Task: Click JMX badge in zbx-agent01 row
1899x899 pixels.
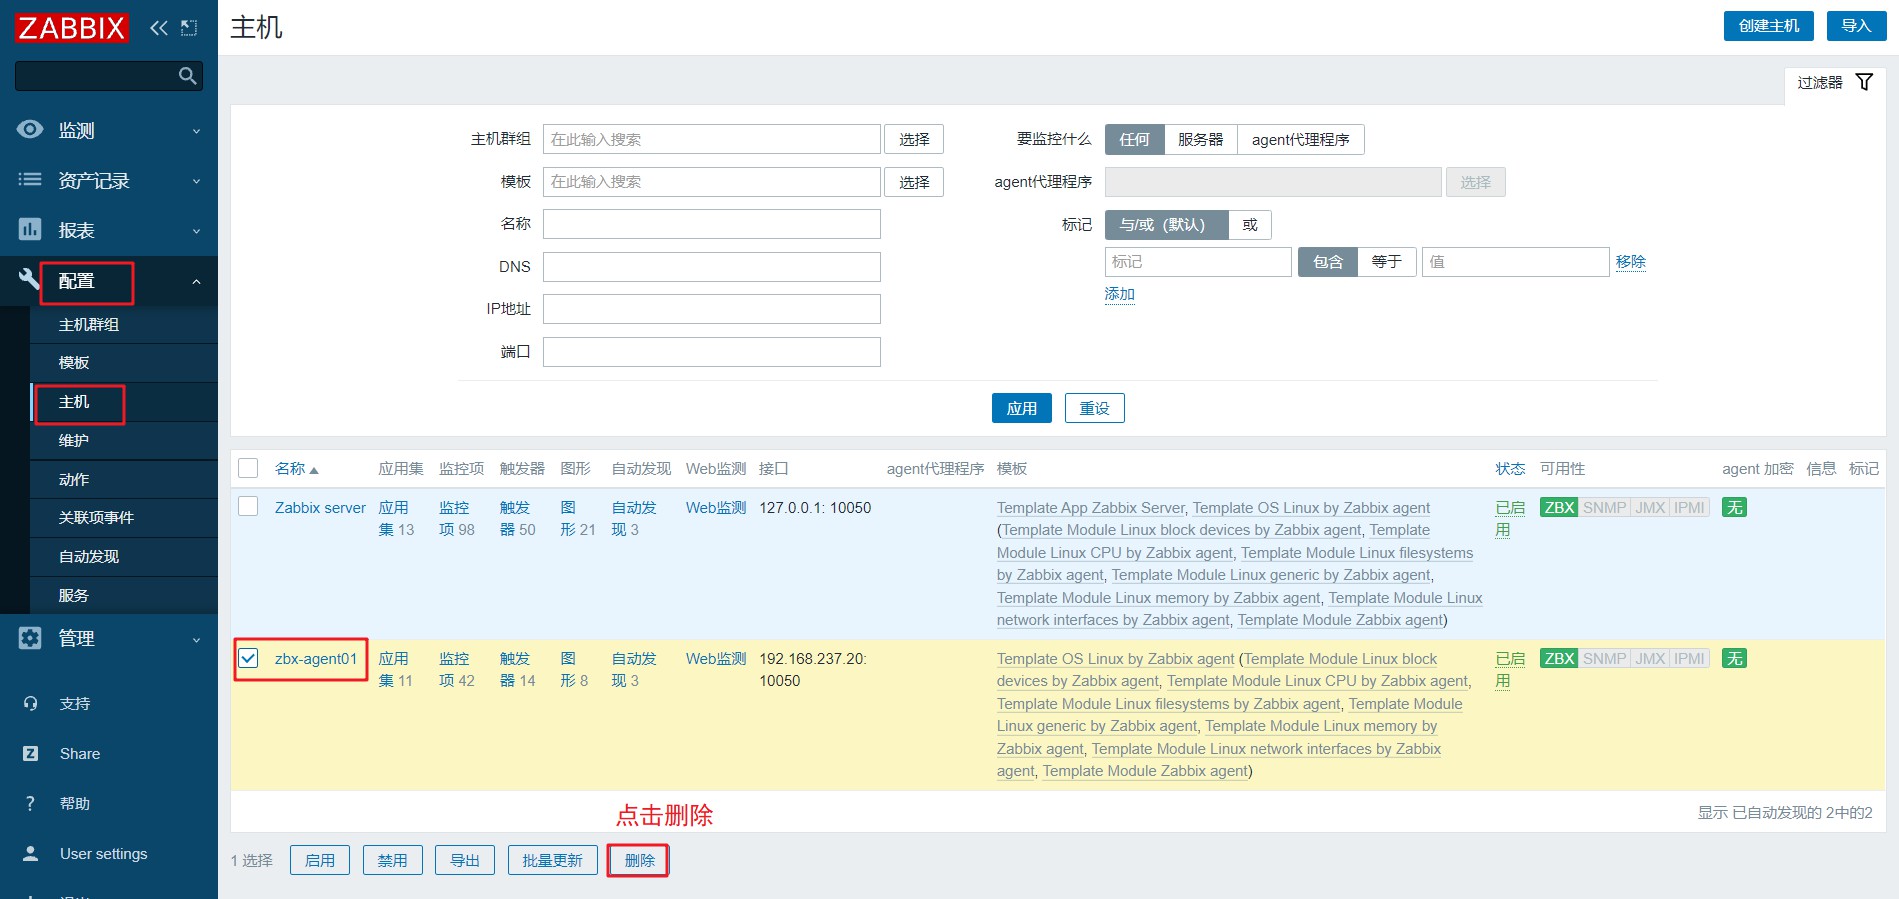Action: pyautogui.click(x=1650, y=659)
